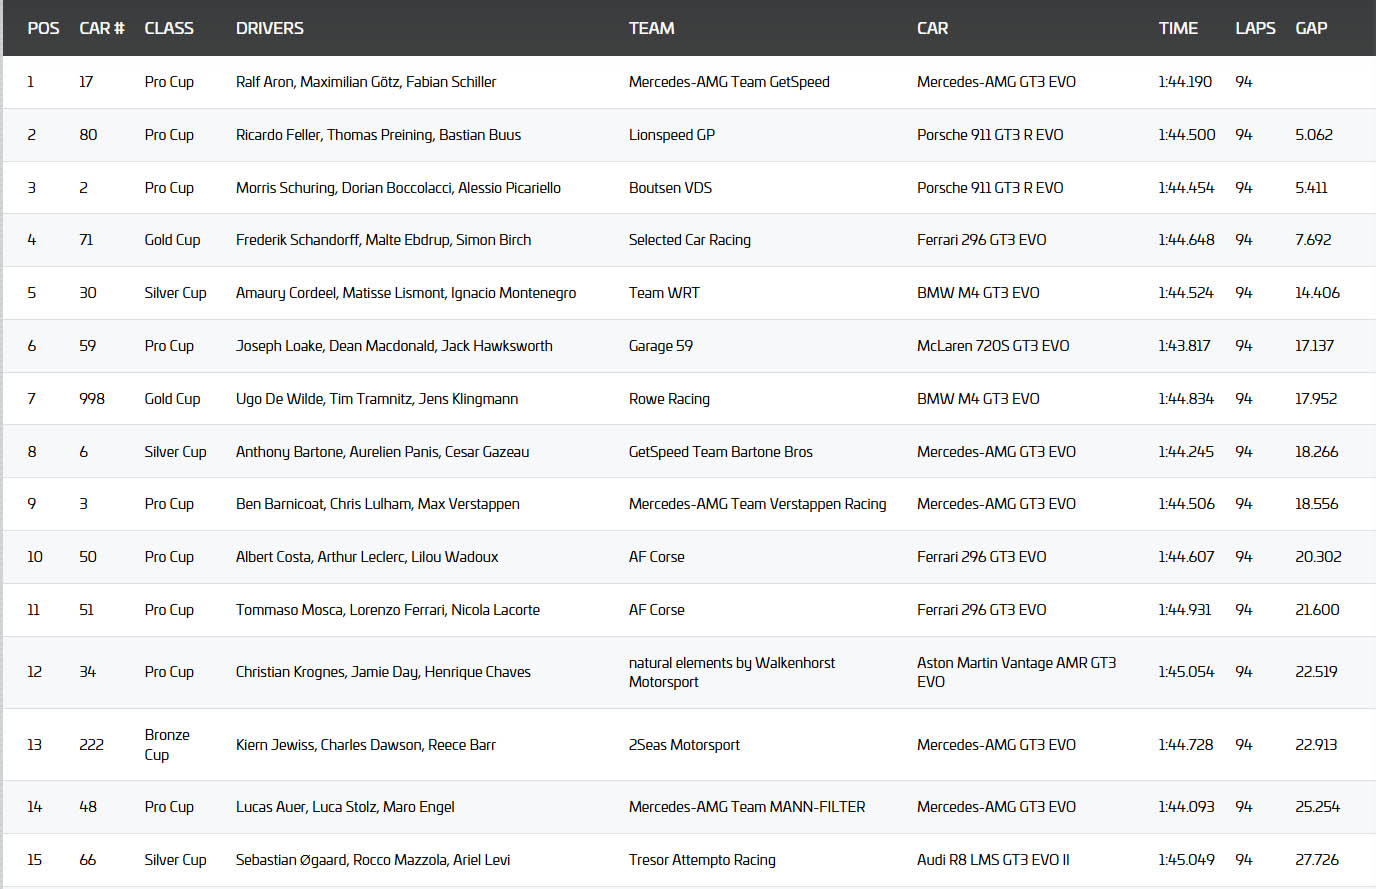Screen dimensions: 1376x889
Task: Click car number 222
Action: click(x=91, y=745)
